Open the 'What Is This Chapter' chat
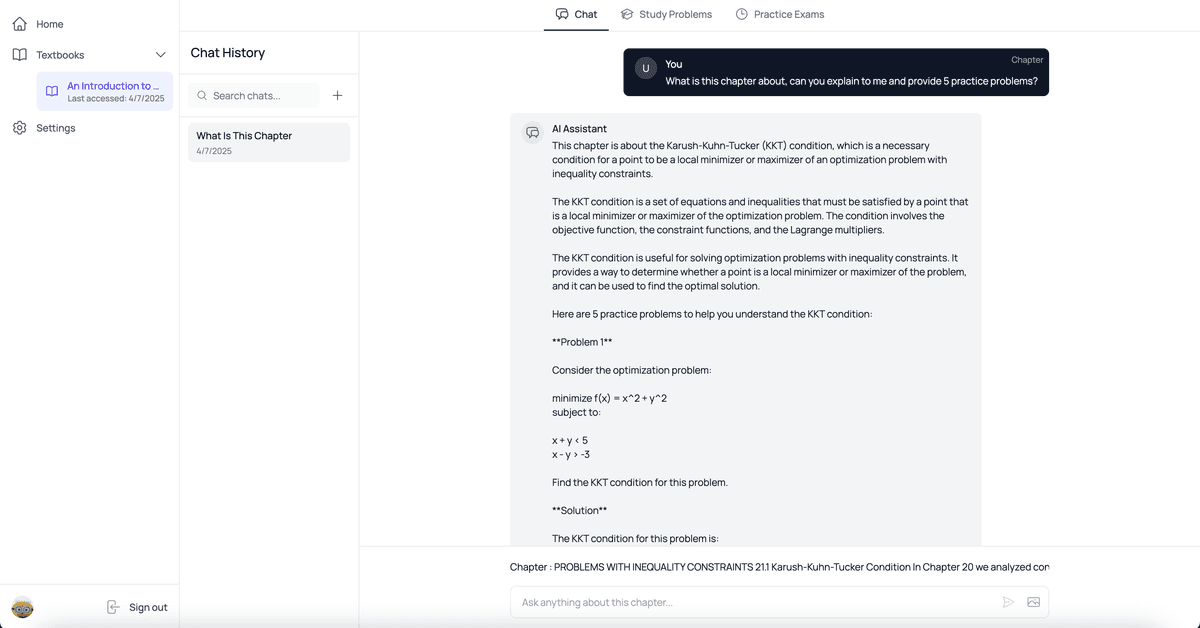Image resolution: width=1200 pixels, height=628 pixels. tap(269, 142)
